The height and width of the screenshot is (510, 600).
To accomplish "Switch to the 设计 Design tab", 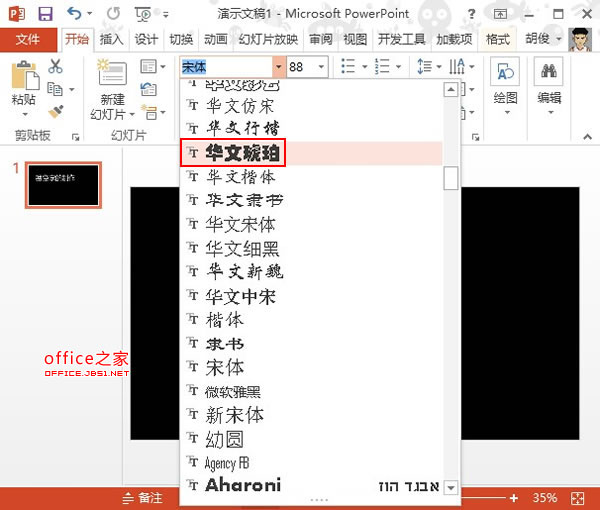I will click(146, 39).
